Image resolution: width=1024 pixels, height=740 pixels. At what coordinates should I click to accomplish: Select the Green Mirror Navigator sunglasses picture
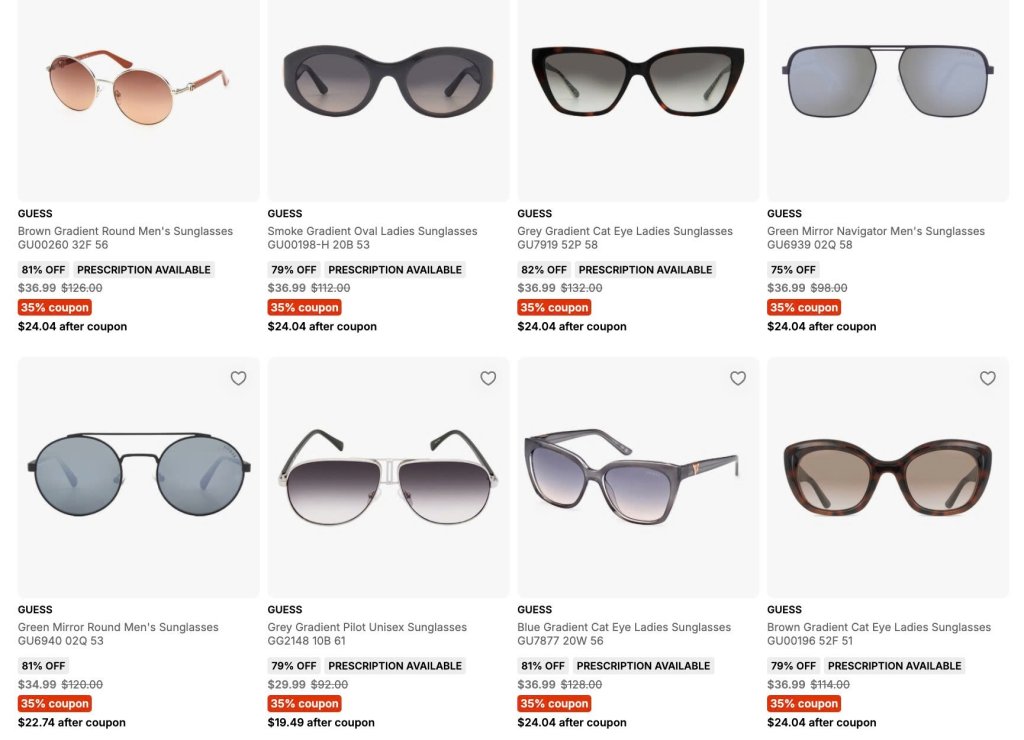coord(888,100)
